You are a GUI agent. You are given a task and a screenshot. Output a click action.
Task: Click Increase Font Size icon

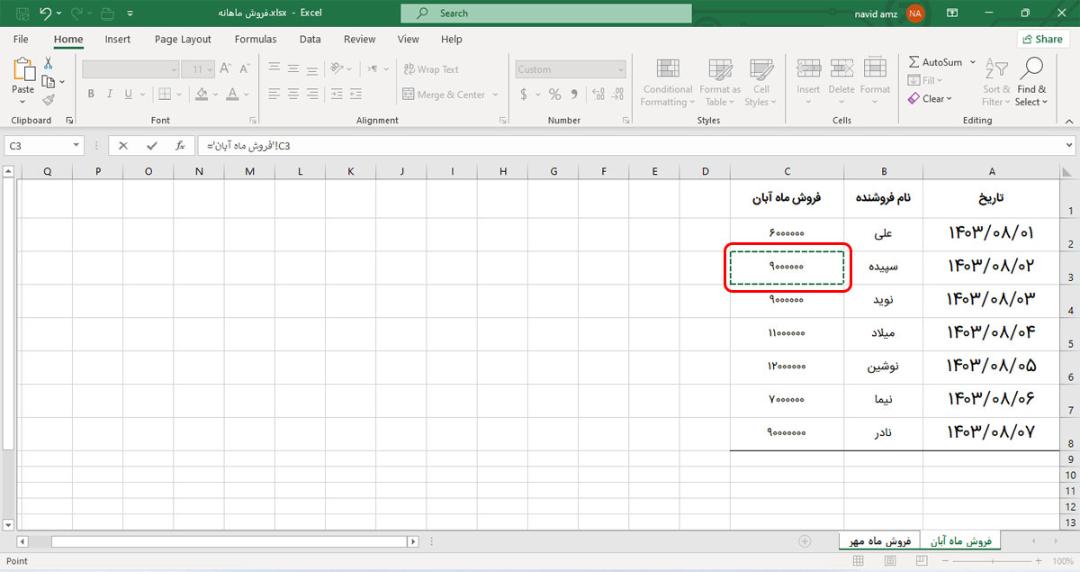point(225,69)
